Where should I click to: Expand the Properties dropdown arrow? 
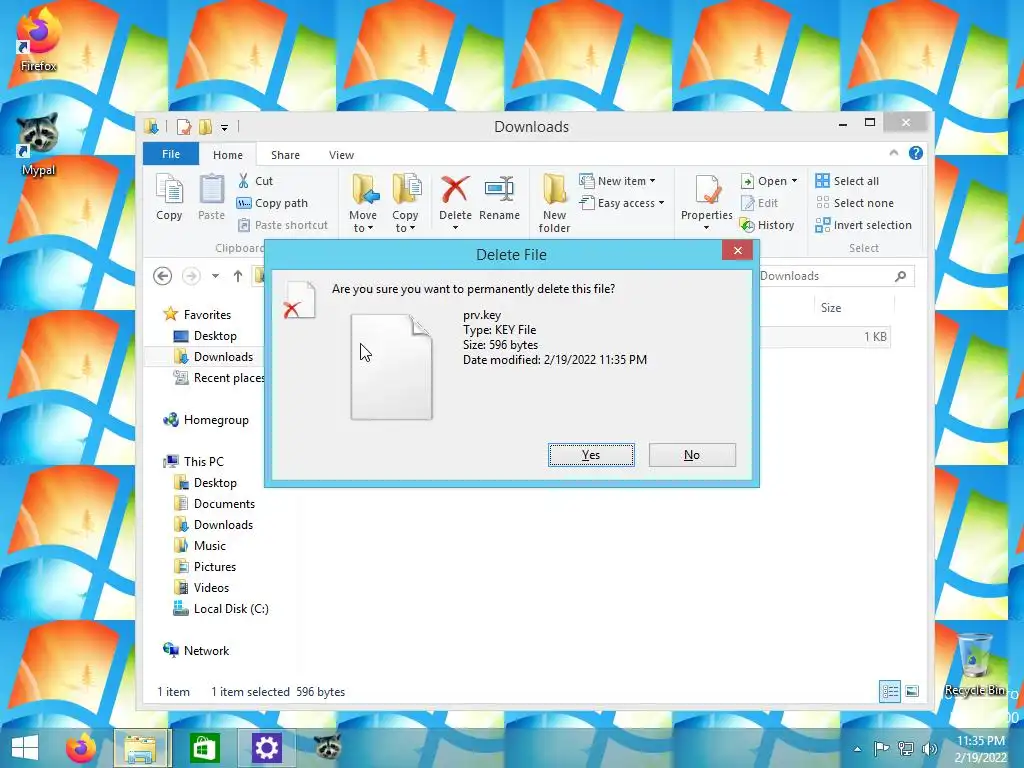tap(707, 228)
